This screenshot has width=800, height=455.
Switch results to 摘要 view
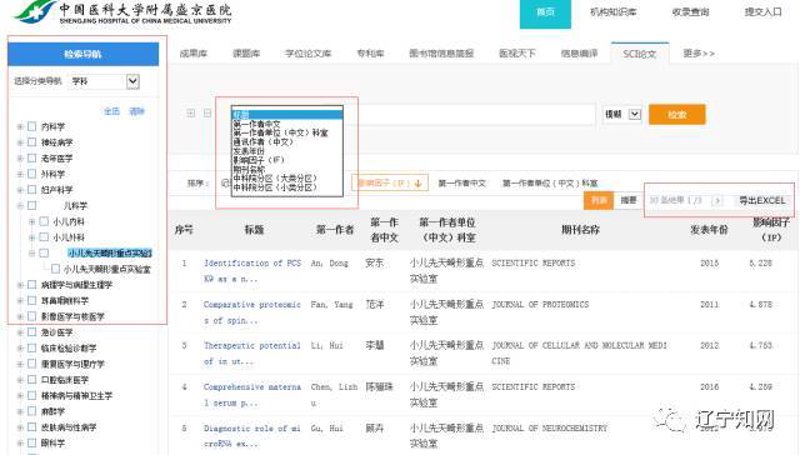[628, 200]
